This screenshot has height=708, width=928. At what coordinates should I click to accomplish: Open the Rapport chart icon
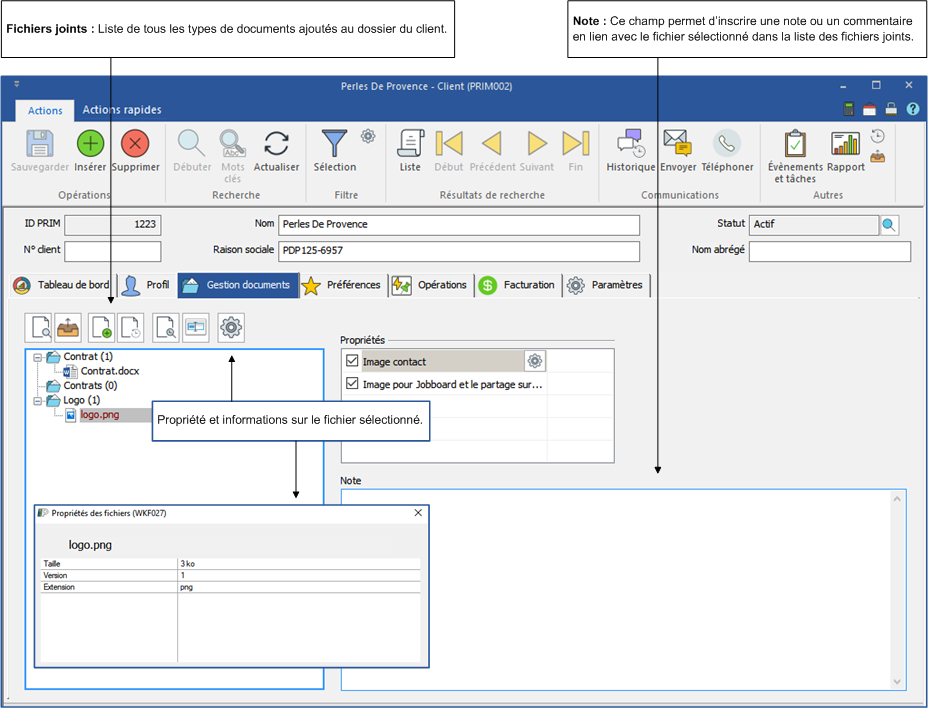tap(846, 144)
